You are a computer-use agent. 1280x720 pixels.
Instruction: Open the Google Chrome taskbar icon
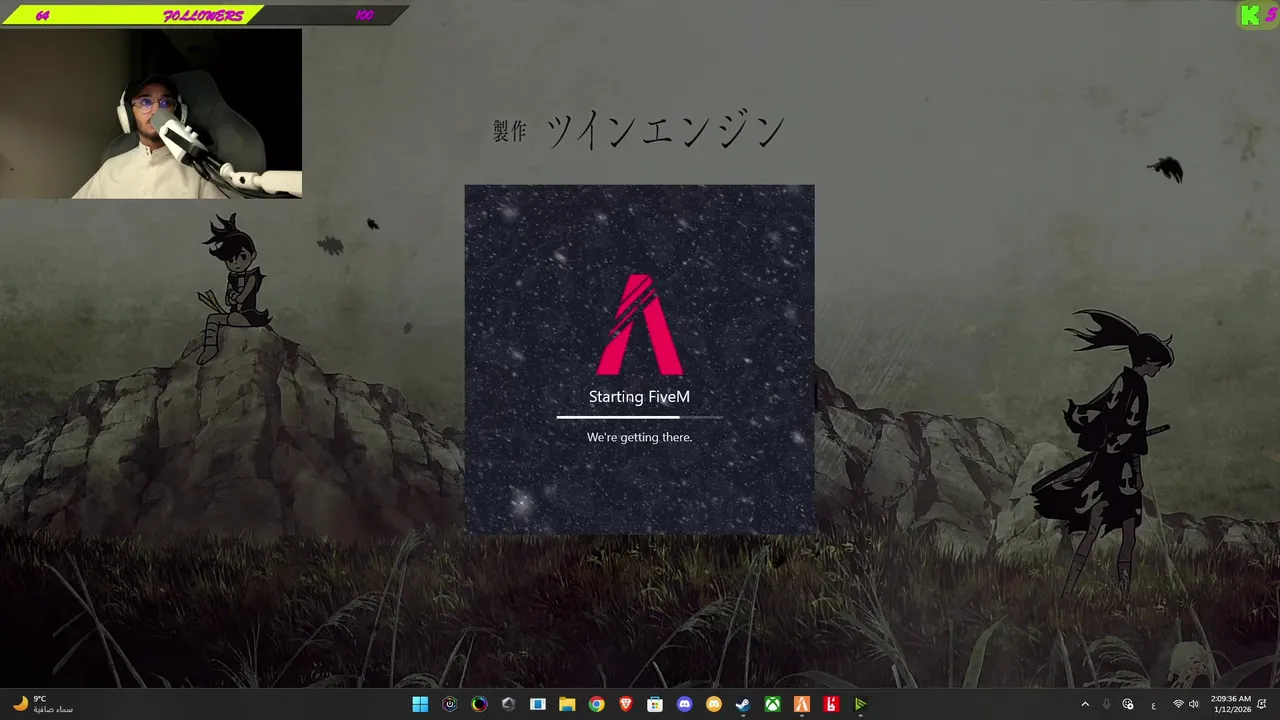596,704
